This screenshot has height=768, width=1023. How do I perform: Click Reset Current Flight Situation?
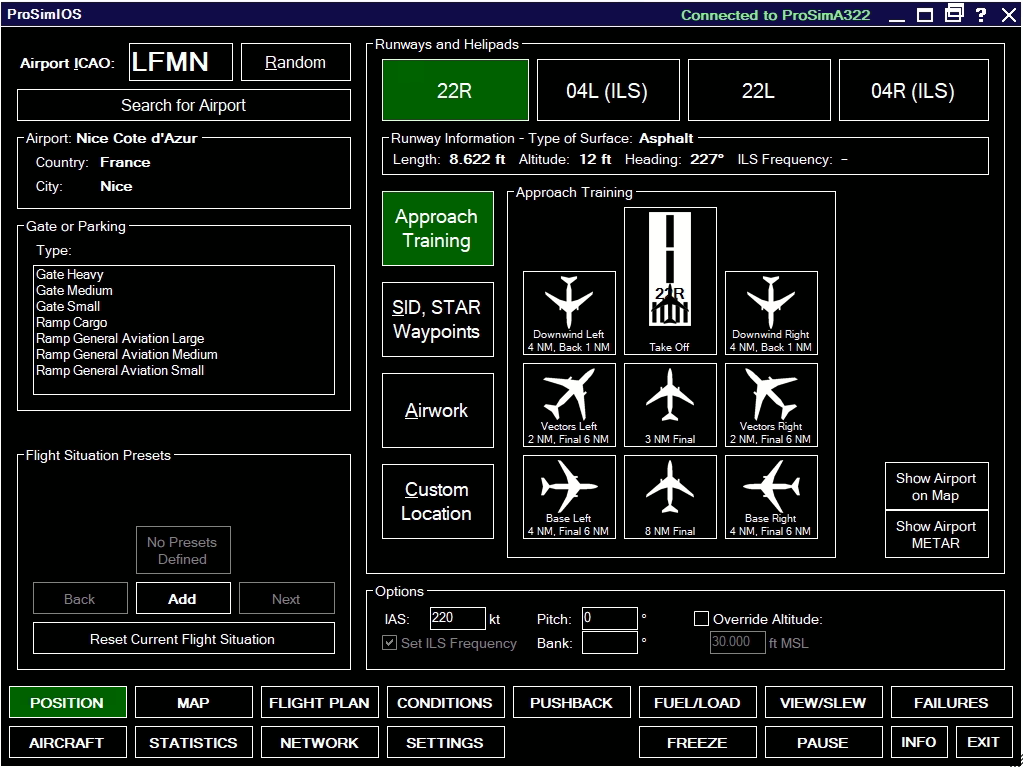(x=183, y=639)
